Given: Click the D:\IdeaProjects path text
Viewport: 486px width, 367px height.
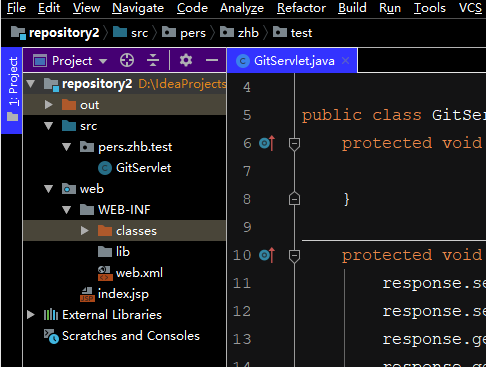Looking at the screenshot, I should pyautogui.click(x=182, y=84).
